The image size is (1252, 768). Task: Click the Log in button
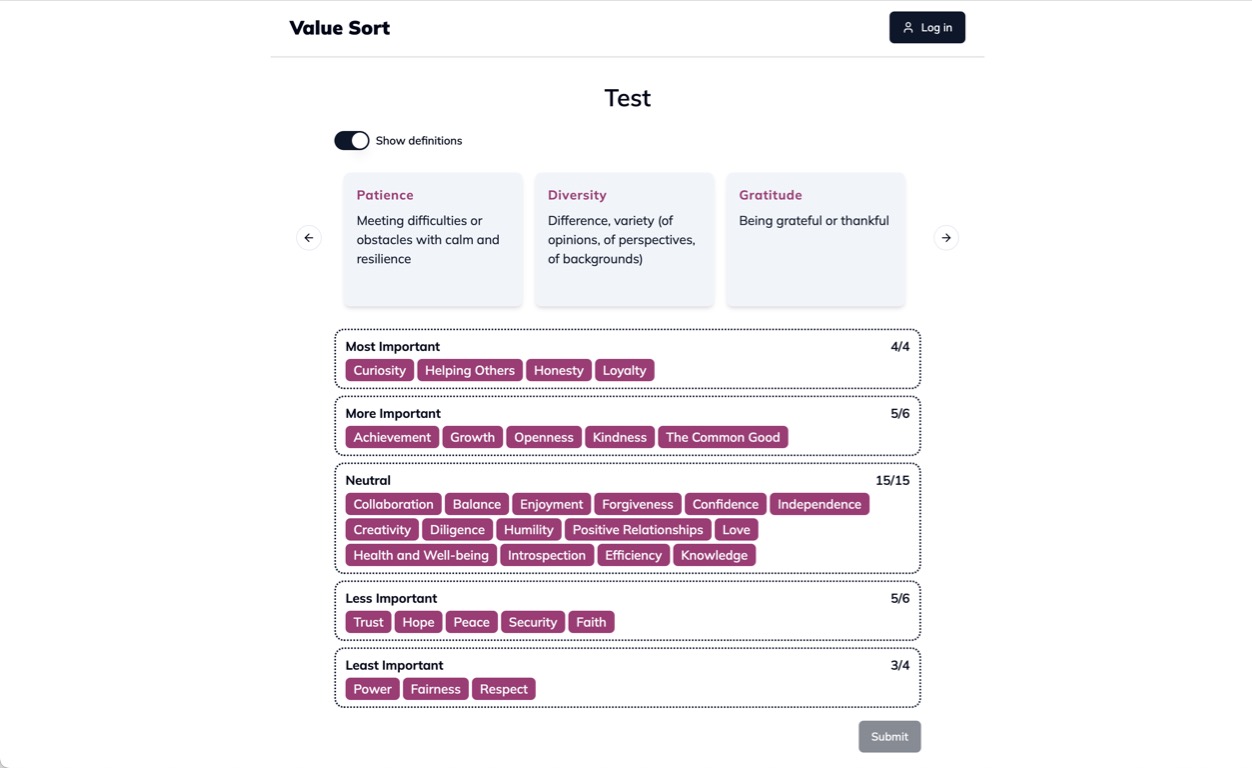coord(927,27)
